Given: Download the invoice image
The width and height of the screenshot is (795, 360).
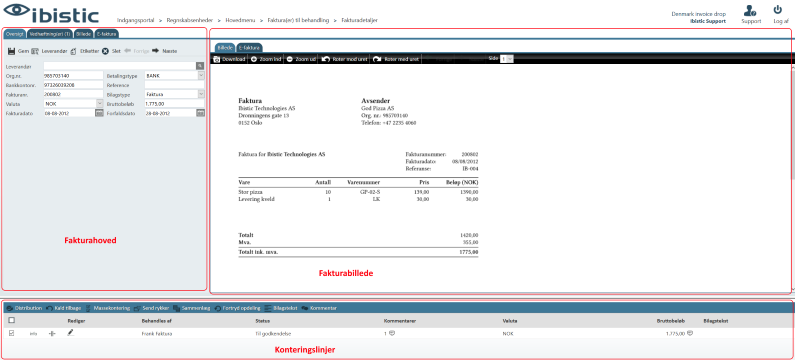Looking at the screenshot, I should (230, 59).
